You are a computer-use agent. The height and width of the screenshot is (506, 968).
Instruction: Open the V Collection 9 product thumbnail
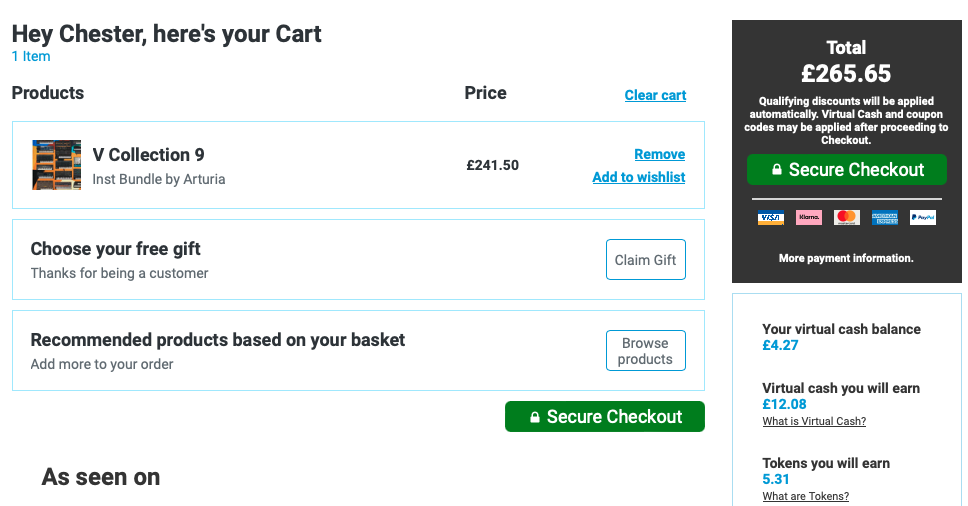click(57, 165)
